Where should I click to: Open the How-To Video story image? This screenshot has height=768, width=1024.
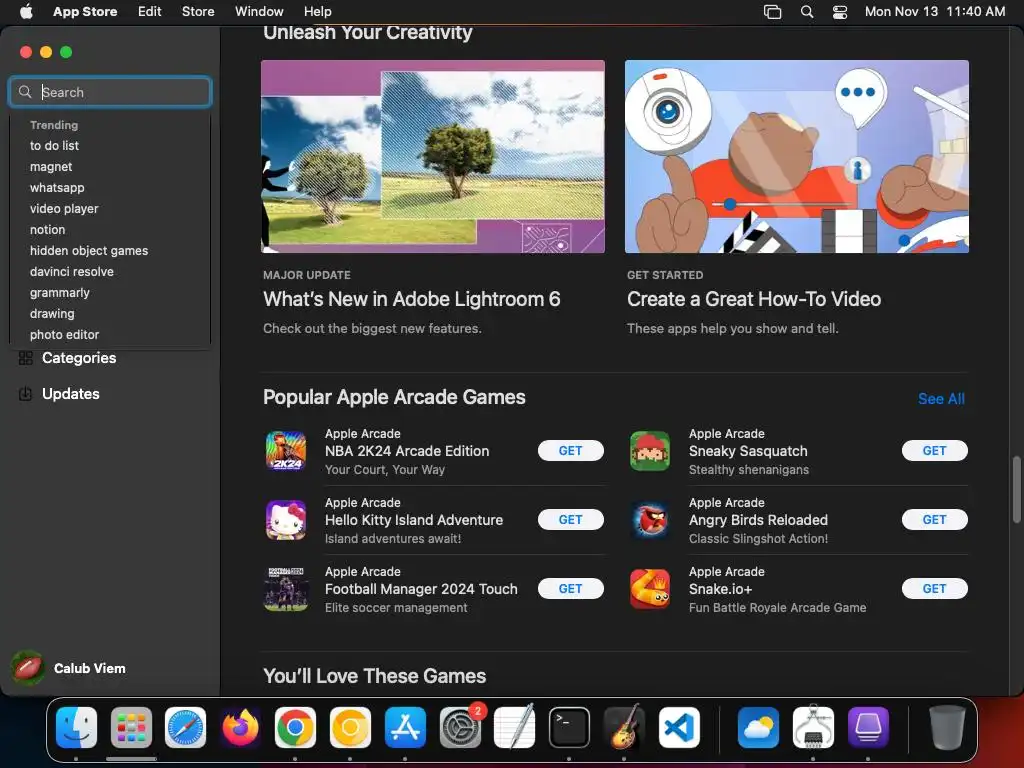tap(797, 156)
